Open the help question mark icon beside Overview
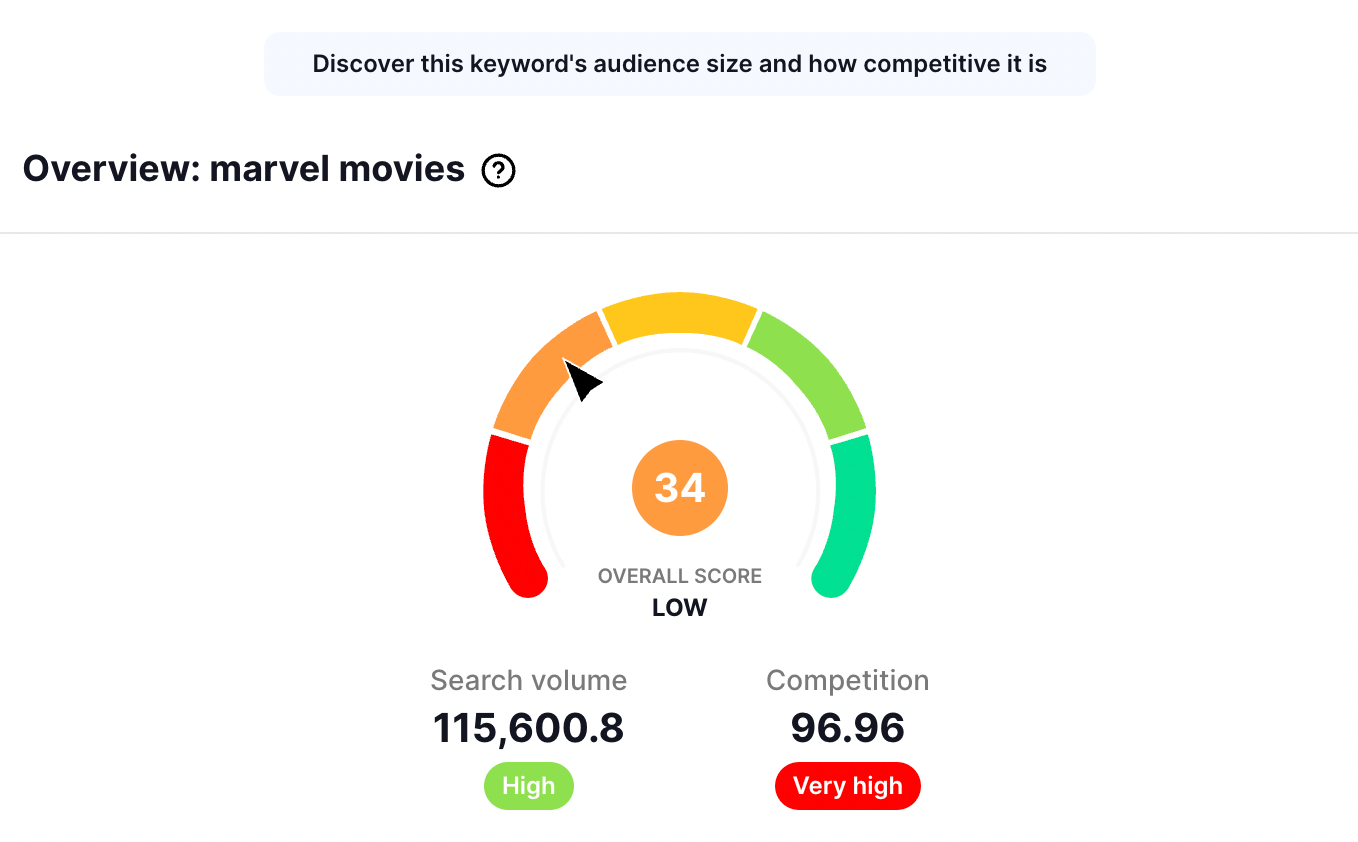The width and height of the screenshot is (1358, 842). click(x=498, y=172)
